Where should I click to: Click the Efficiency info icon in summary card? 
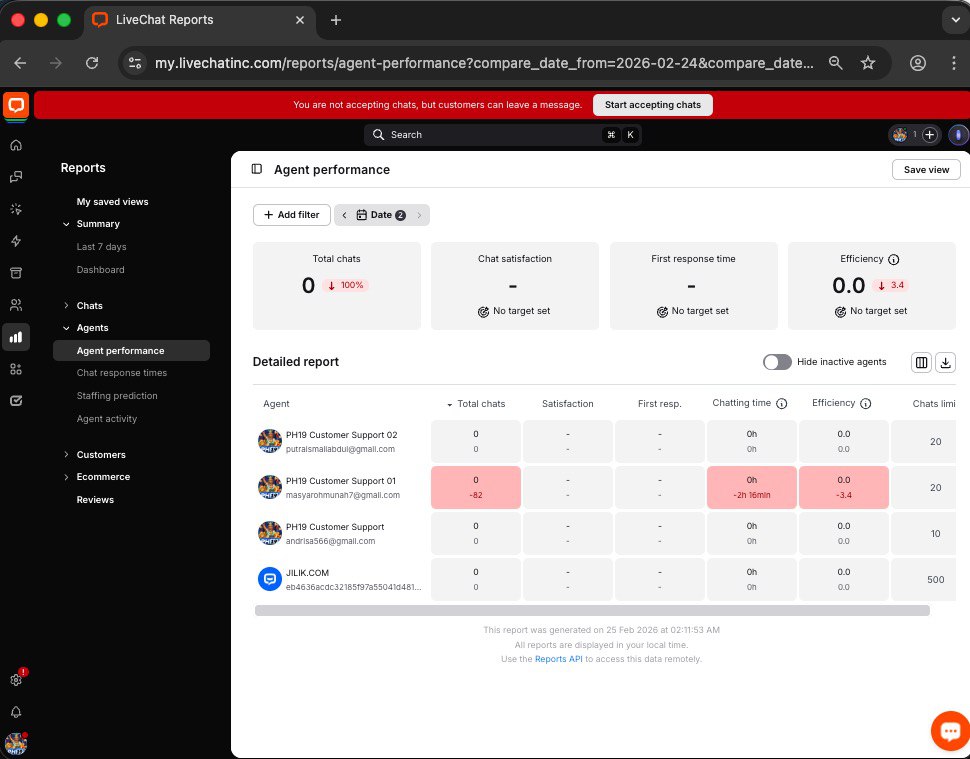[894, 259]
